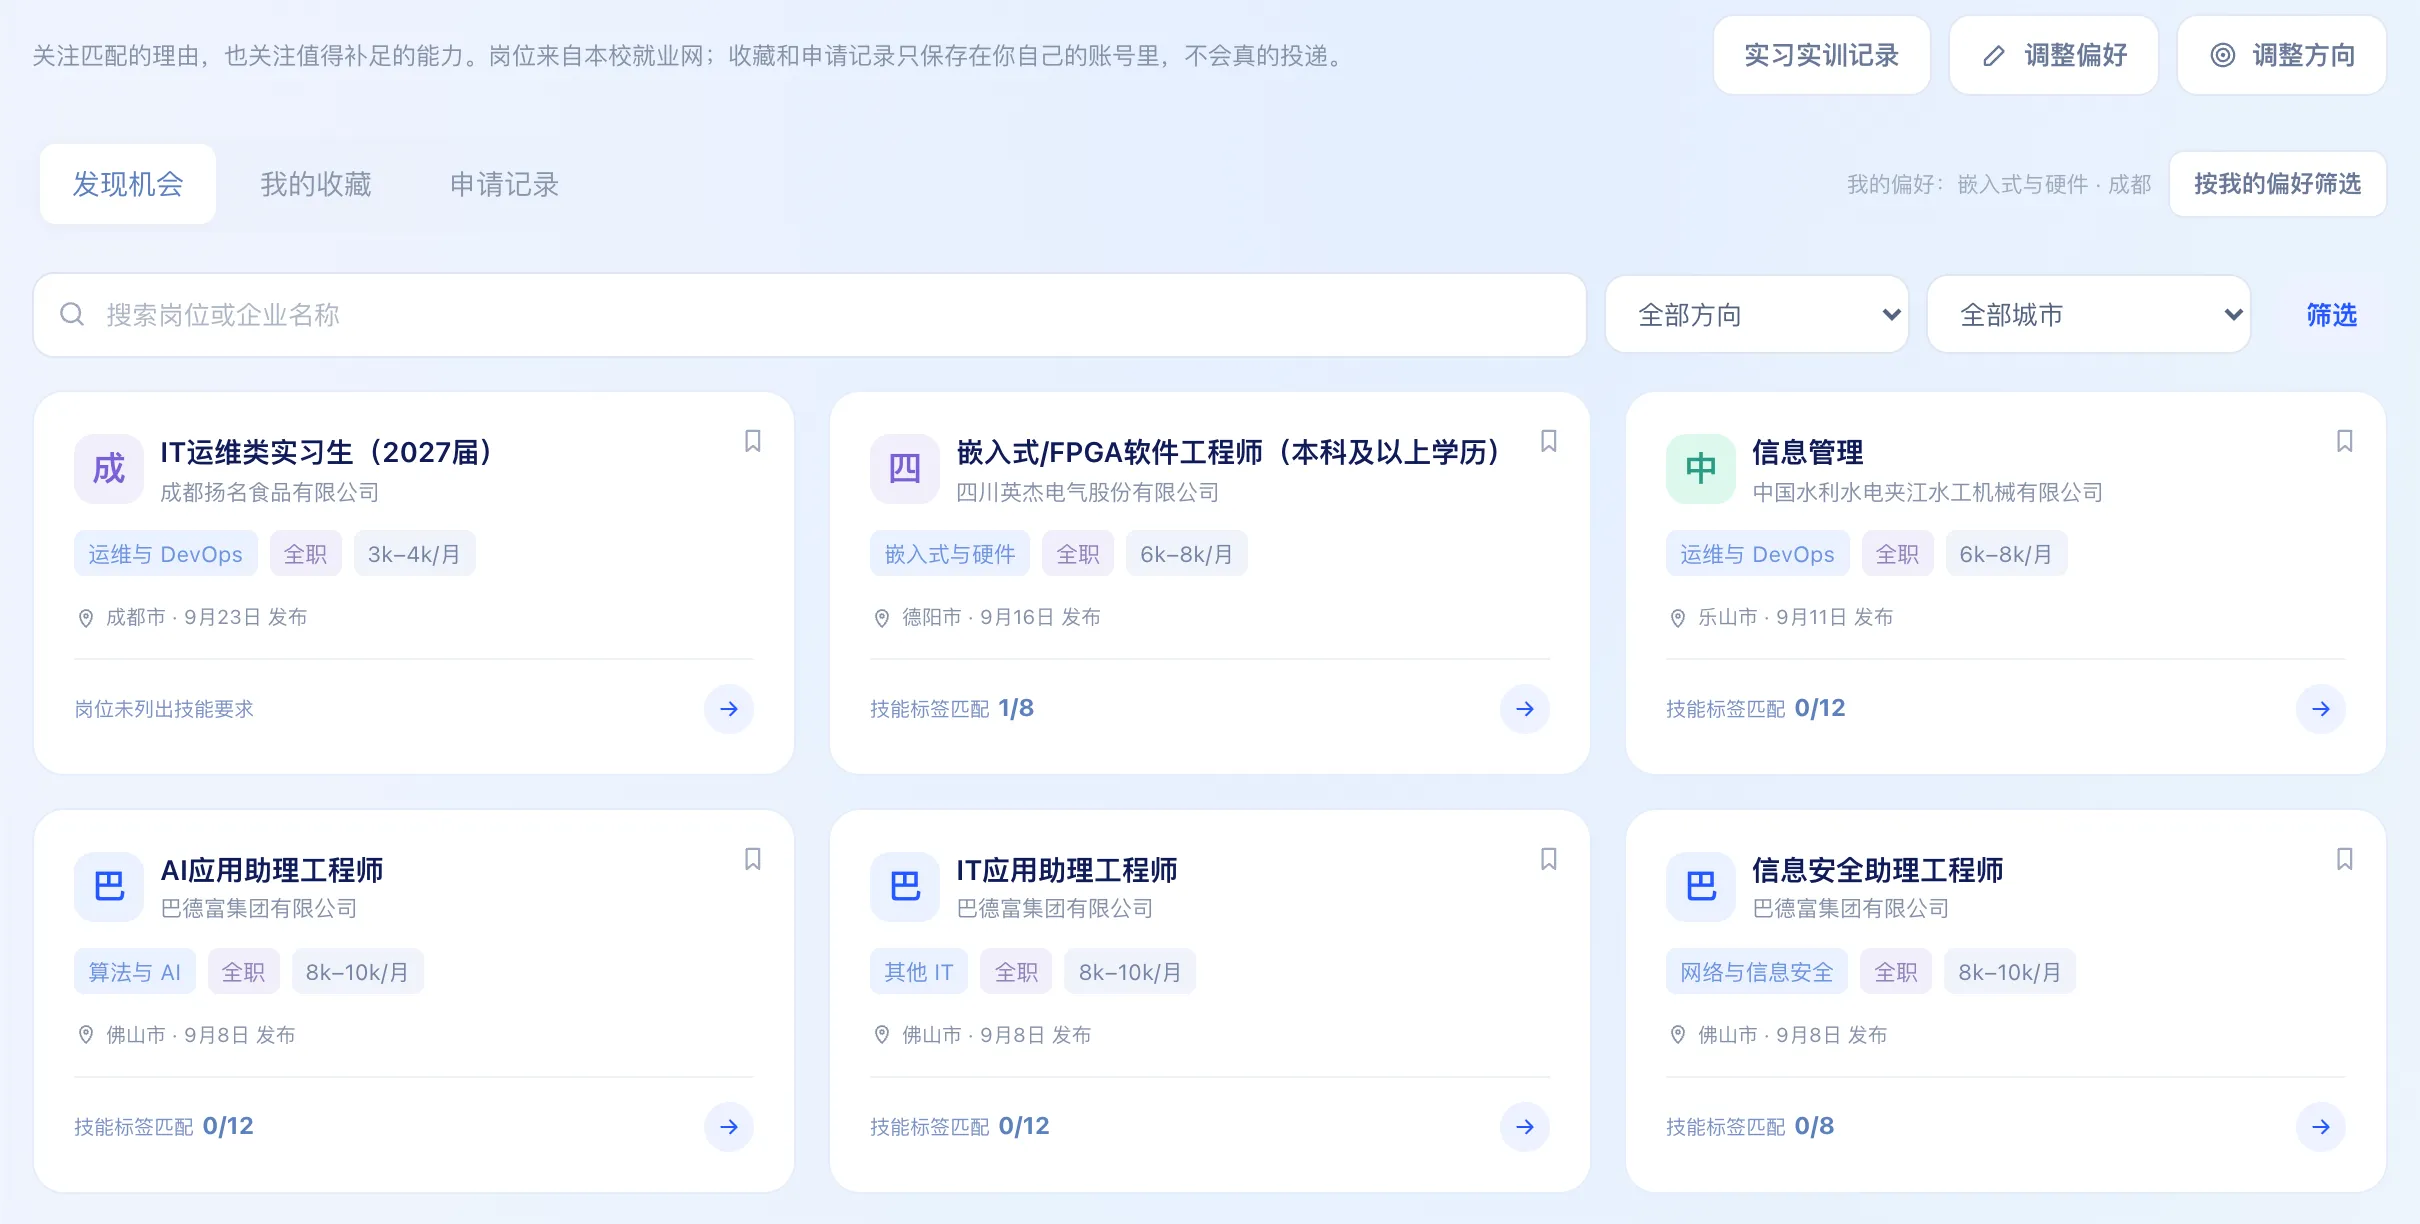Switch to 我的收藏 tab
Viewport: 2420px width, 1224px height.
pyautogui.click(x=316, y=184)
